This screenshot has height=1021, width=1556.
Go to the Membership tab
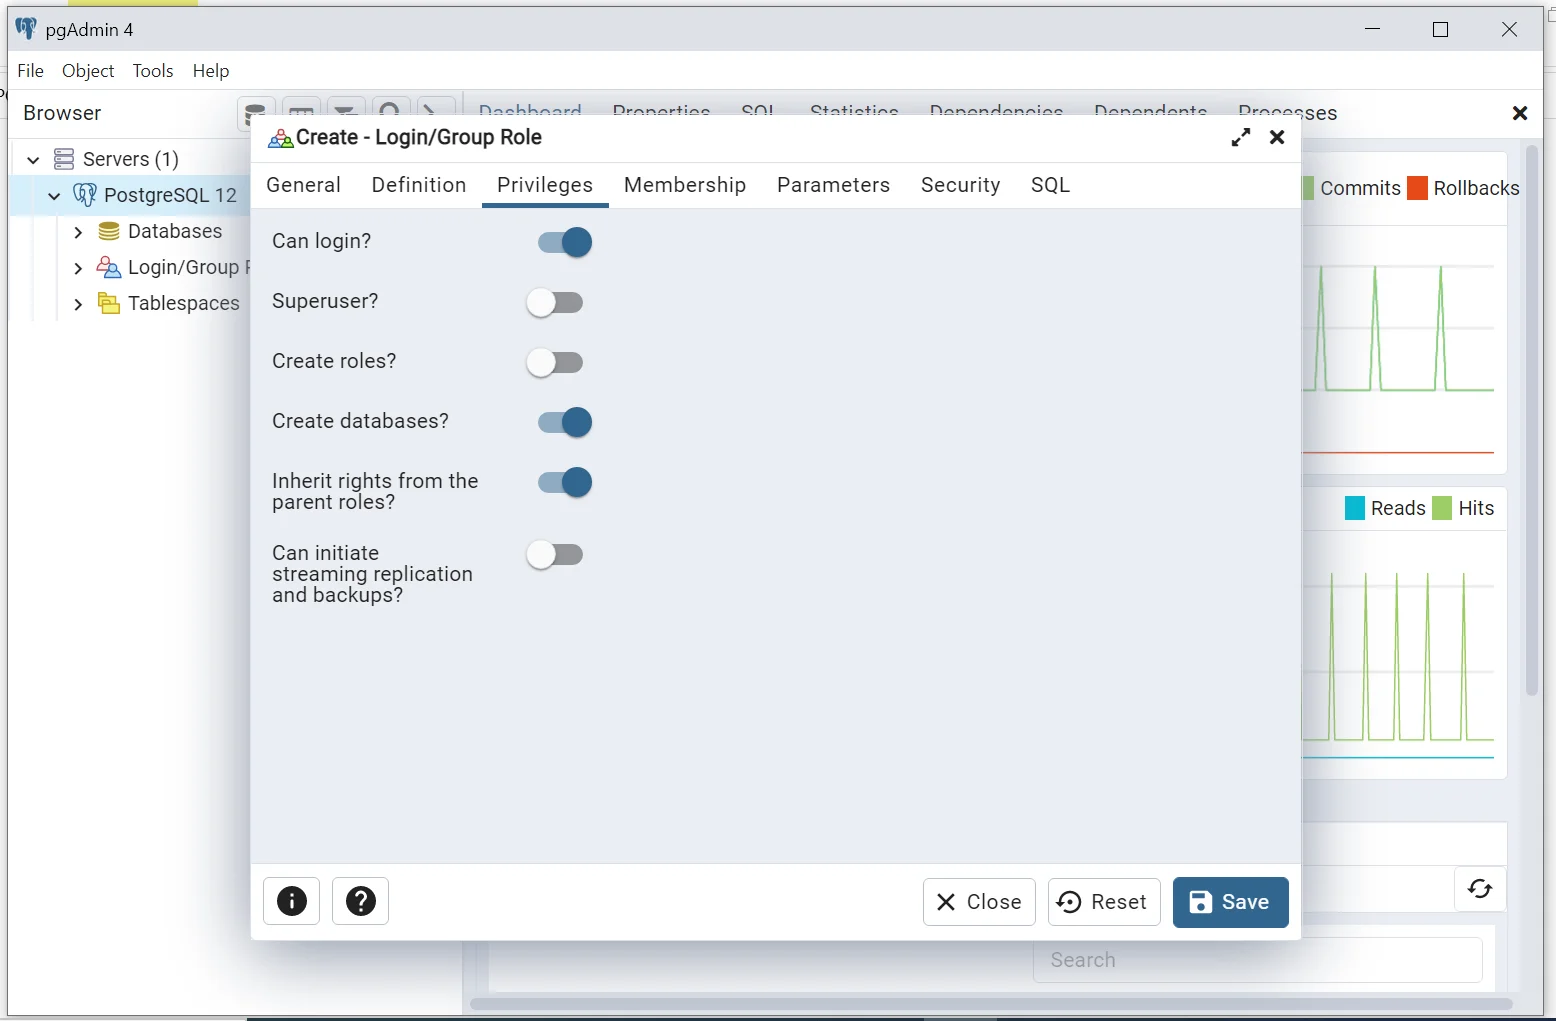pyautogui.click(x=685, y=185)
